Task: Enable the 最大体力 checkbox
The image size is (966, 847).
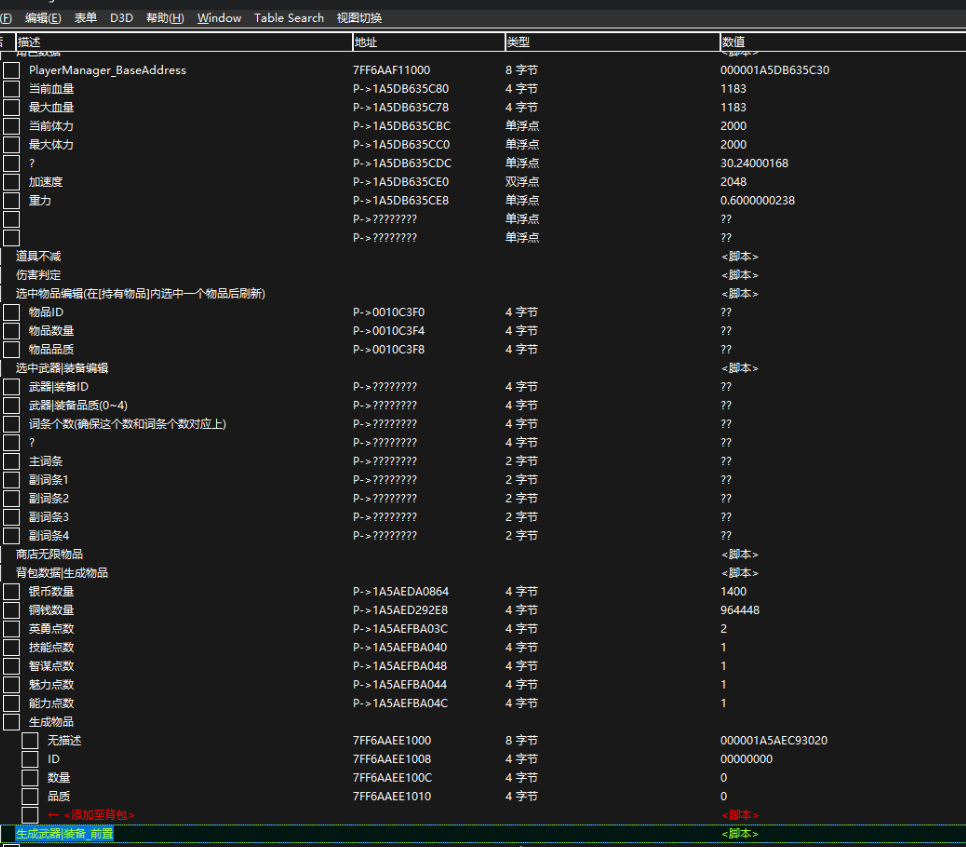Action: click(x=11, y=145)
